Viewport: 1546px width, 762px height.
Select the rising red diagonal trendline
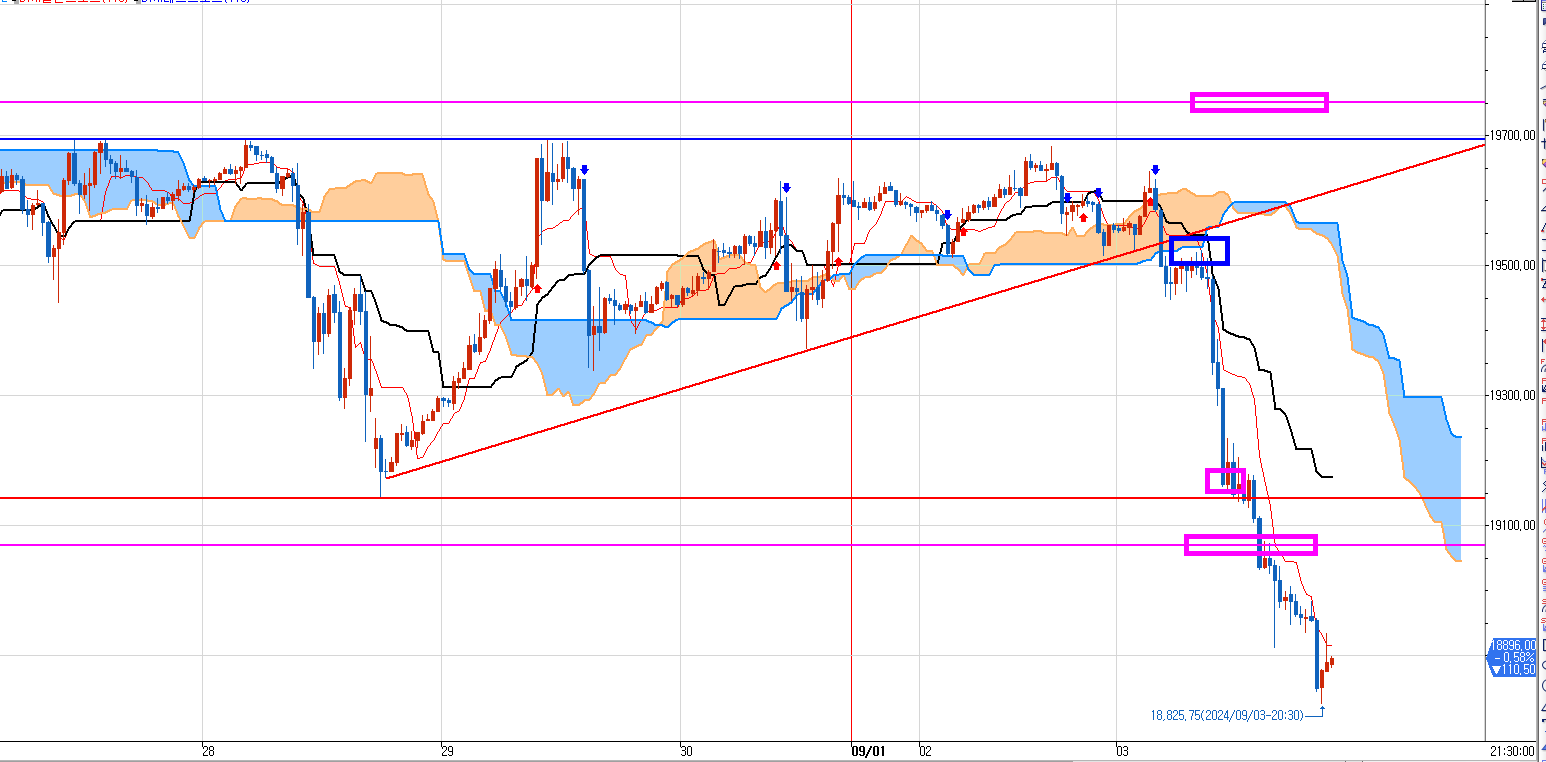[x=935, y=311]
